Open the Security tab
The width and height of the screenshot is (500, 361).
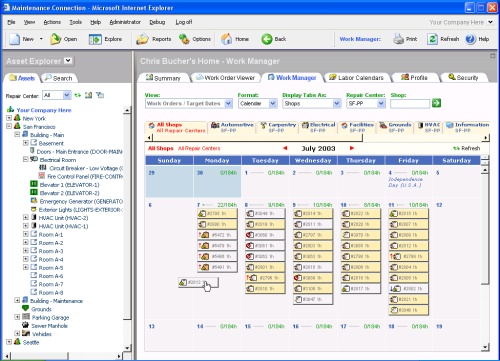(x=463, y=78)
